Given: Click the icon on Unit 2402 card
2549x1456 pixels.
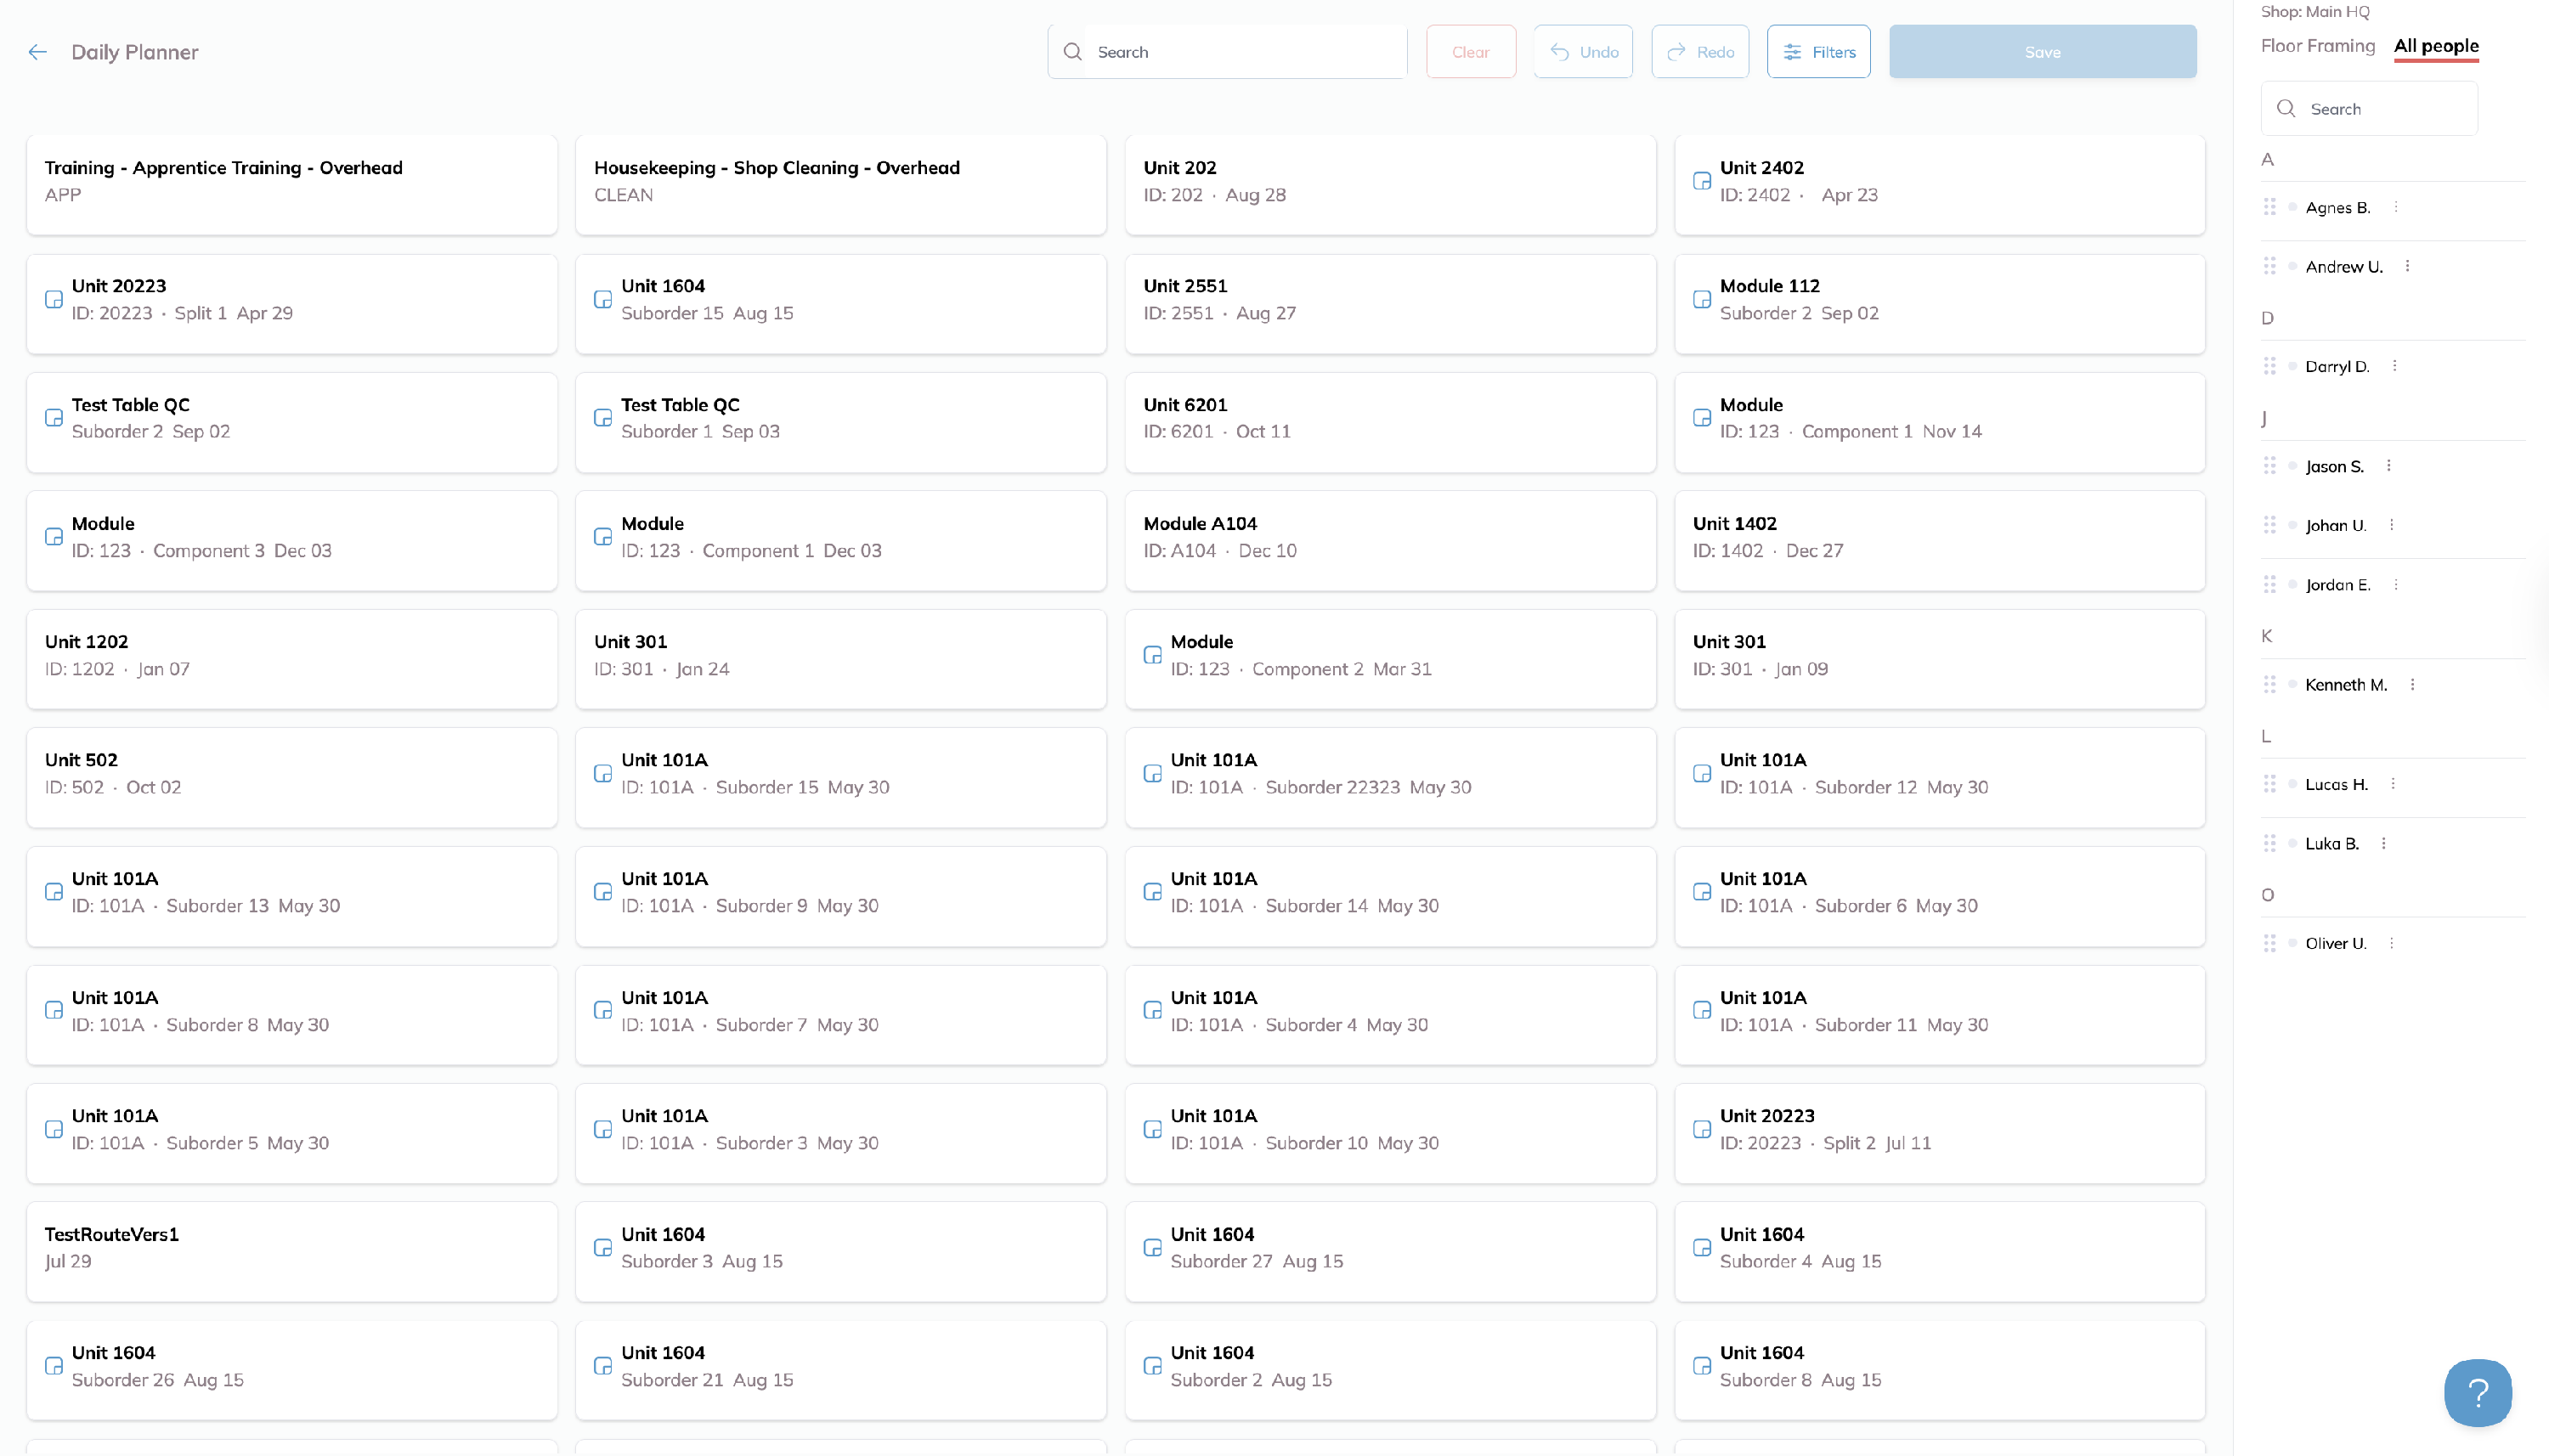Looking at the screenshot, I should (x=1701, y=181).
